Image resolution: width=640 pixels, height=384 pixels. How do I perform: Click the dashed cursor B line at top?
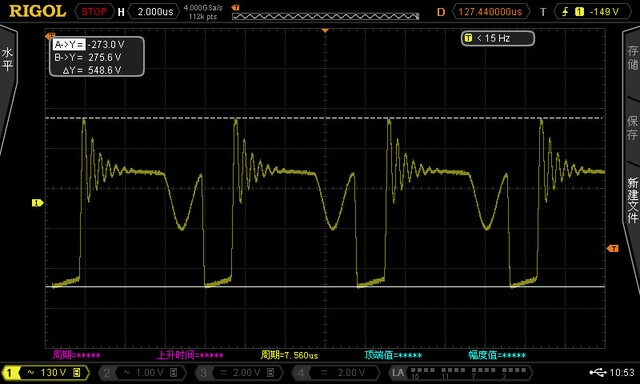325,118
